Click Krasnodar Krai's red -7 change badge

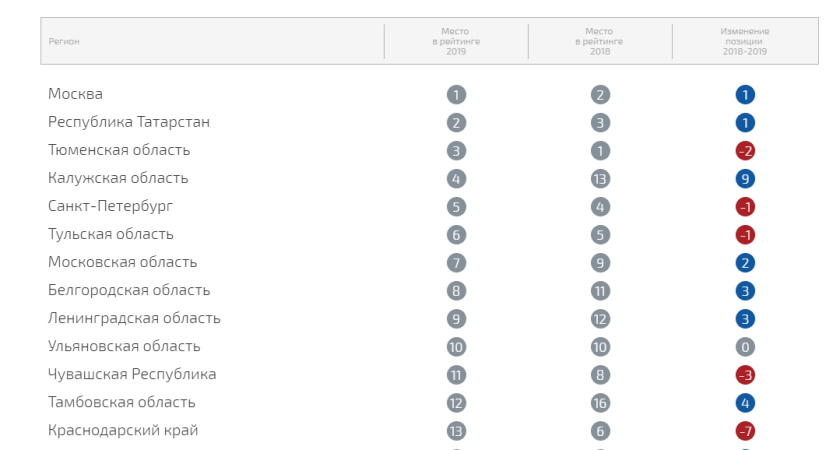744,431
